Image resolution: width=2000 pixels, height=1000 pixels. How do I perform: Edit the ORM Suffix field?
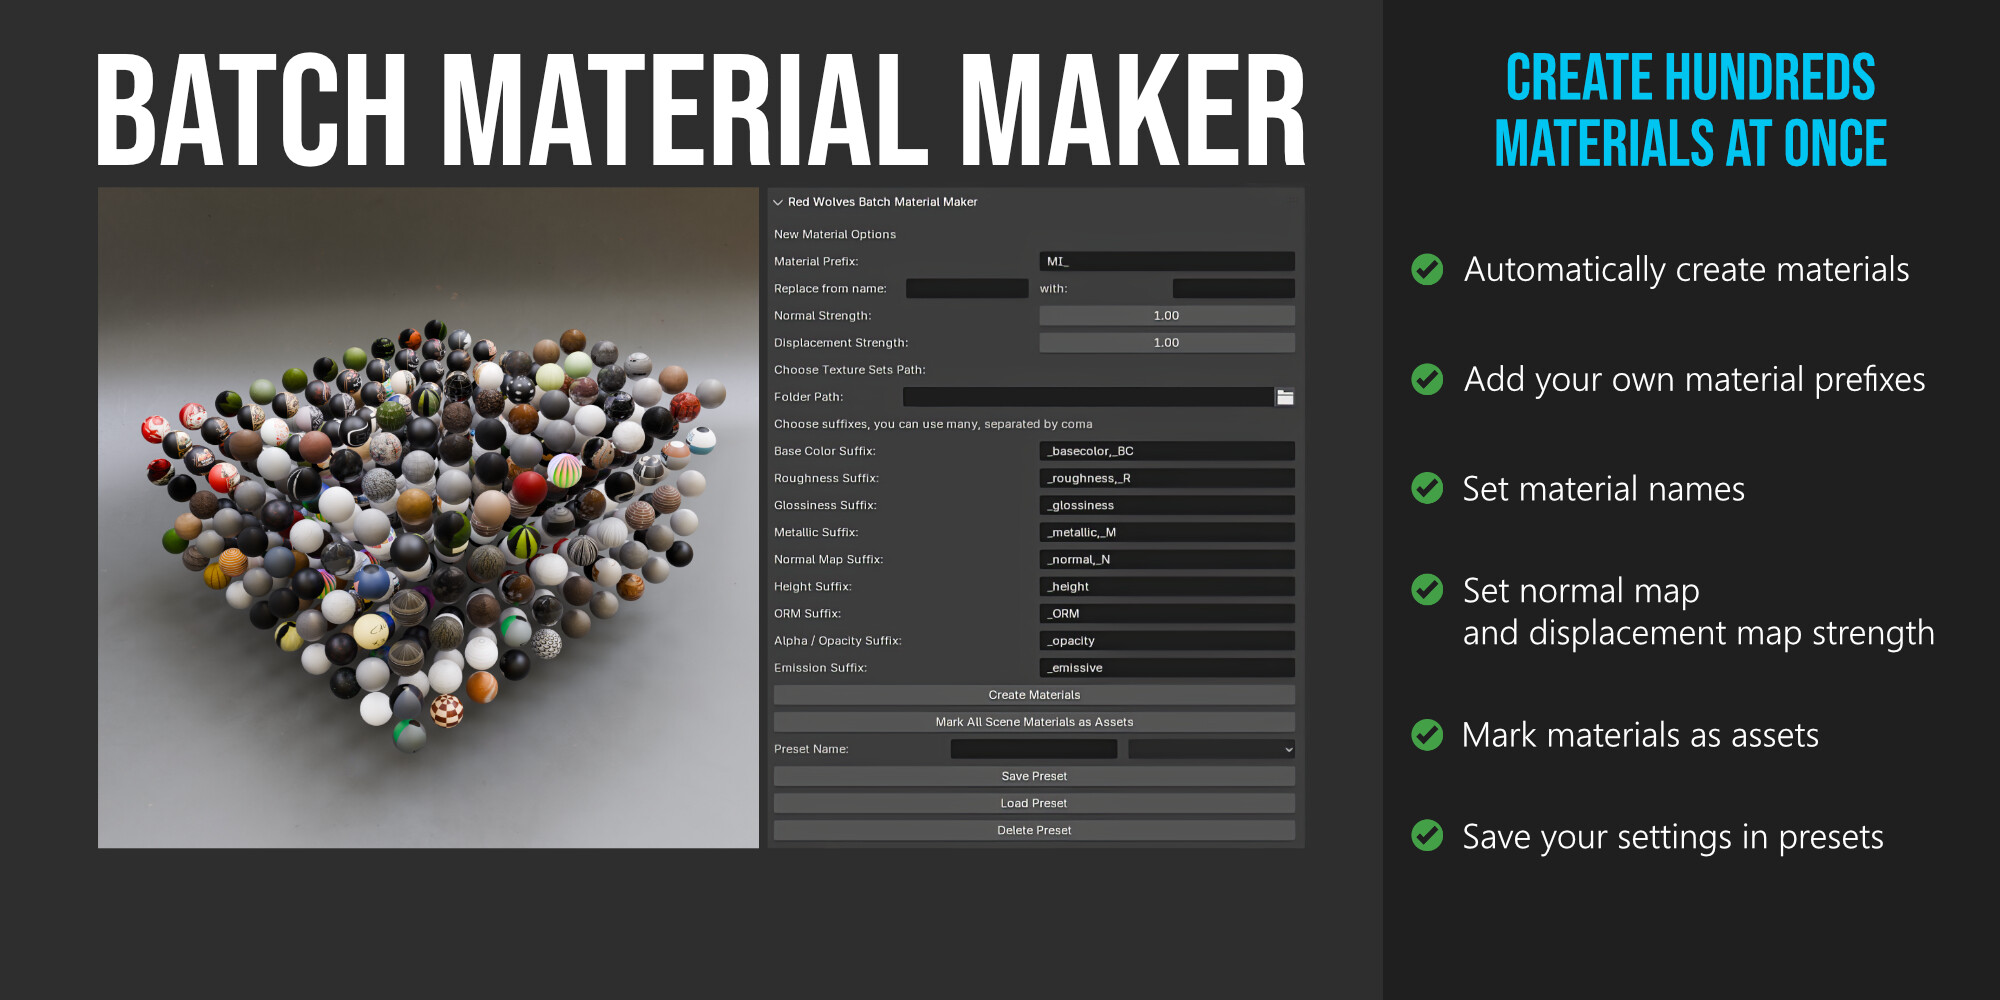[1167, 613]
